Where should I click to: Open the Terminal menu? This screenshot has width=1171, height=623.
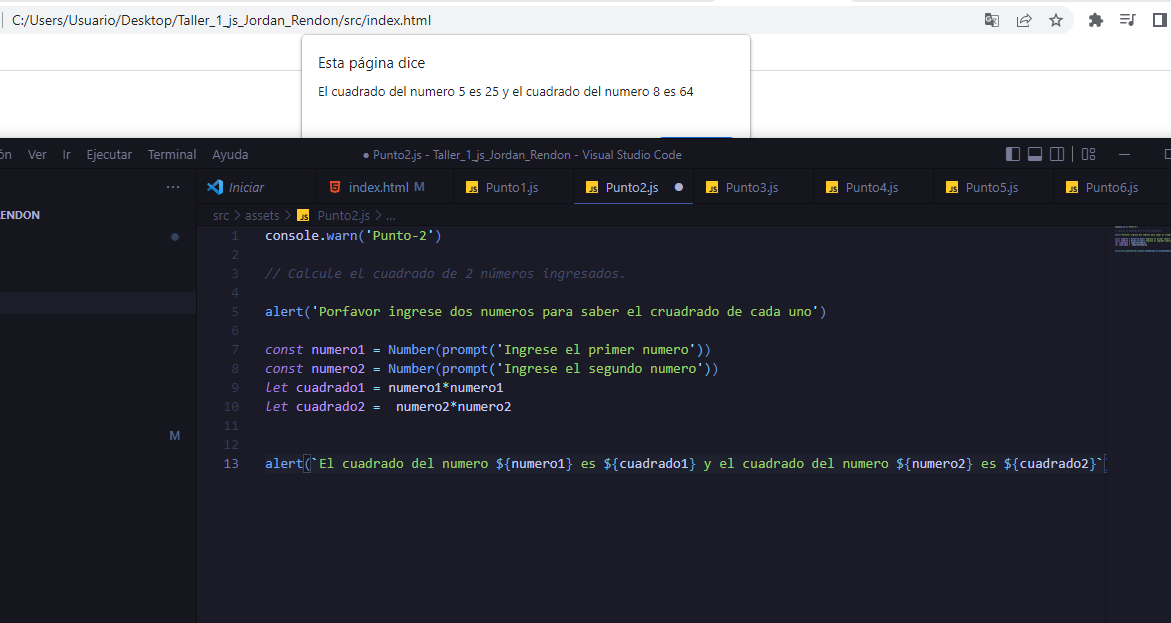(172, 155)
